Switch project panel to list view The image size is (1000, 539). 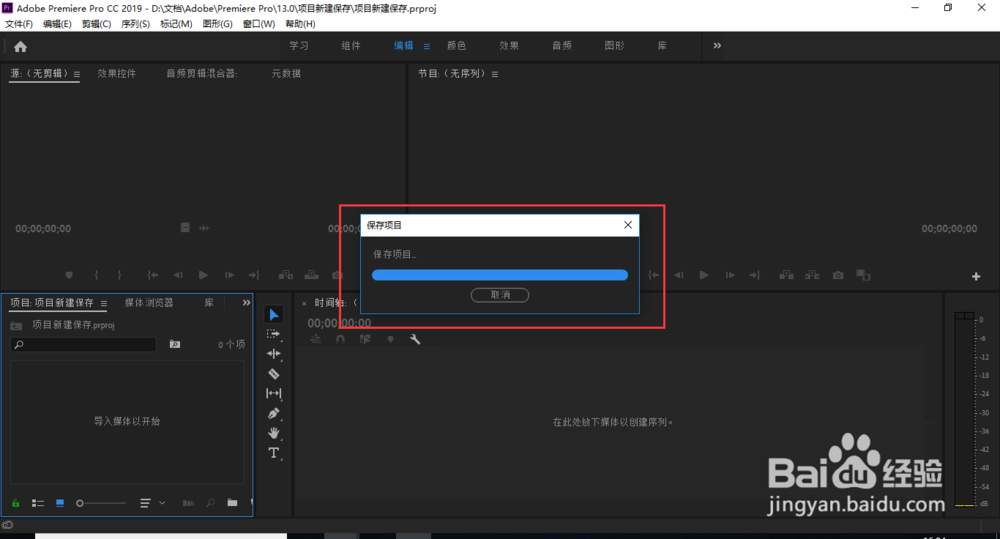[38, 503]
